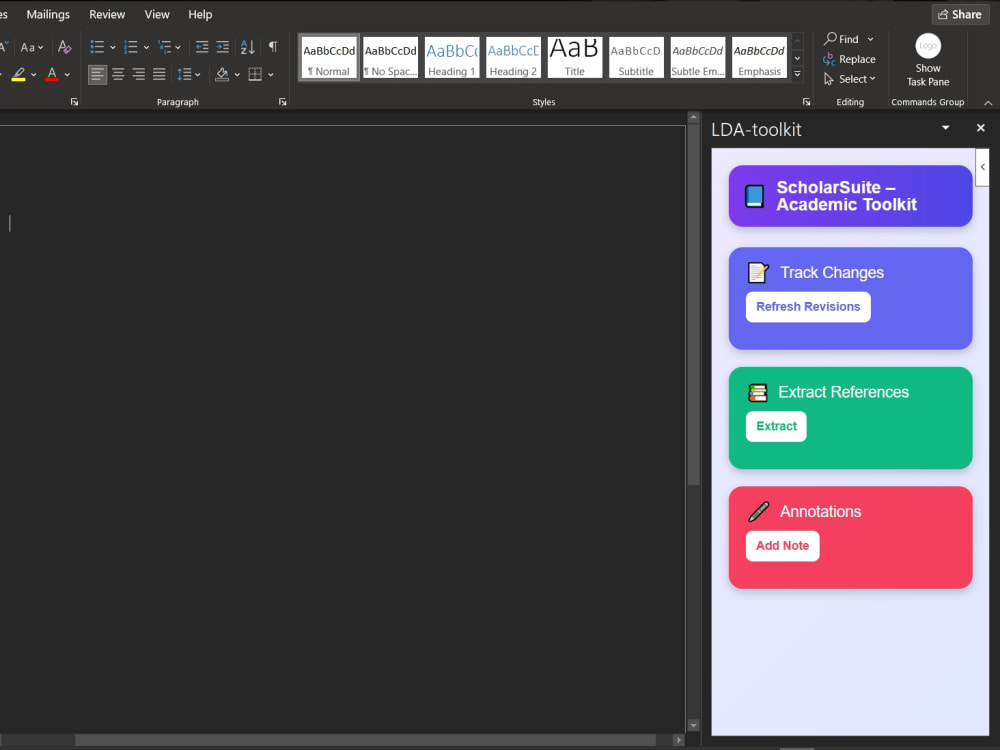Viewport: 1000px width, 750px height.
Task: Start a numbered list
Action: tap(131, 47)
